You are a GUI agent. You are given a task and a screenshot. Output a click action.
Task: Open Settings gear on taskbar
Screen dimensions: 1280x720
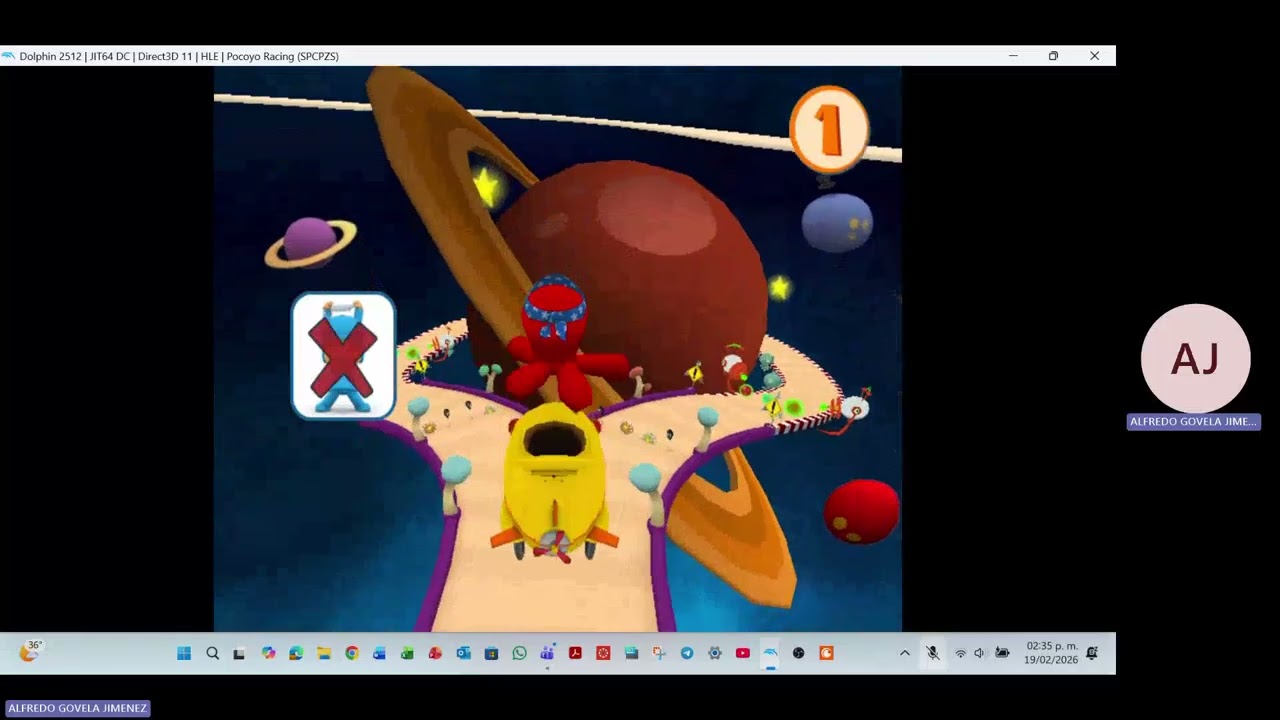pos(715,653)
